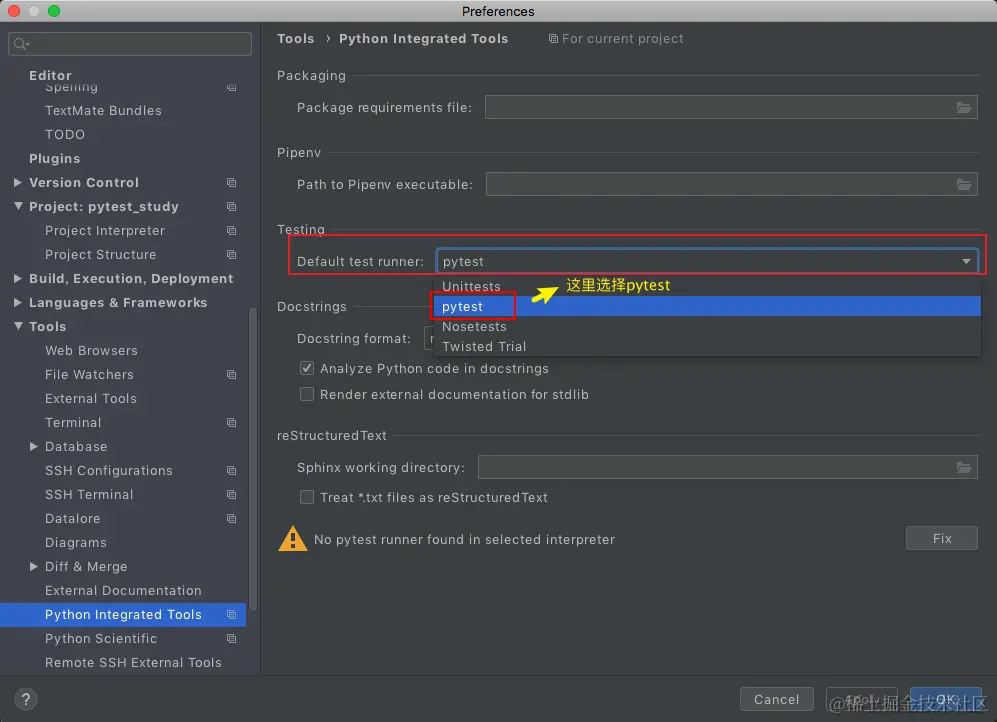Enable Render external documentation for stdlib
Image resolution: width=997 pixels, height=722 pixels.
[x=306, y=394]
